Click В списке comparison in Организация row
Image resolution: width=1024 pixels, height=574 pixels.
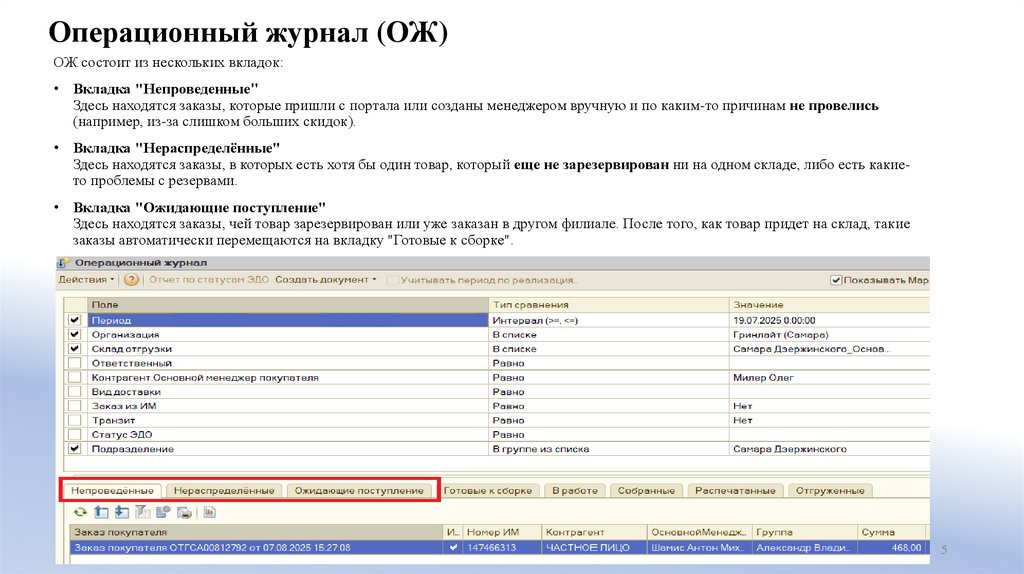coord(609,334)
